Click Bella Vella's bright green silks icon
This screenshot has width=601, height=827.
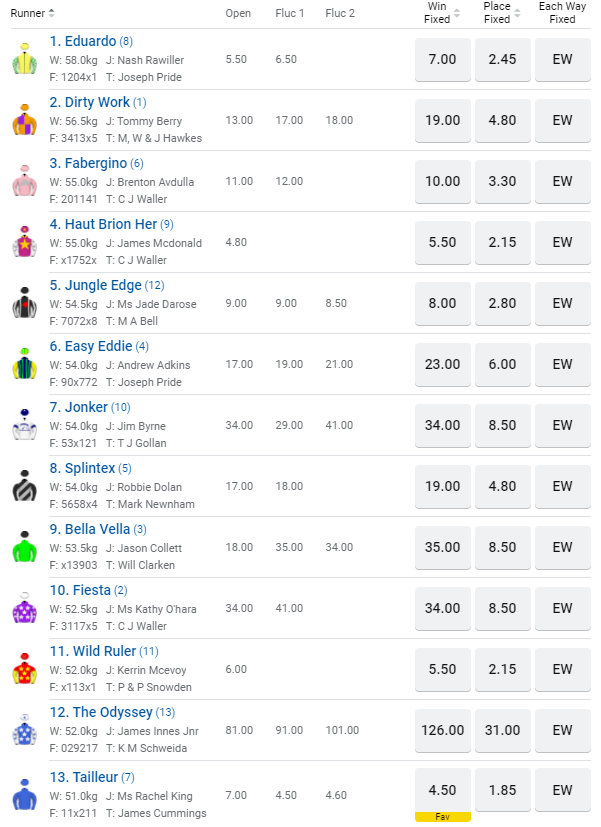click(24, 548)
